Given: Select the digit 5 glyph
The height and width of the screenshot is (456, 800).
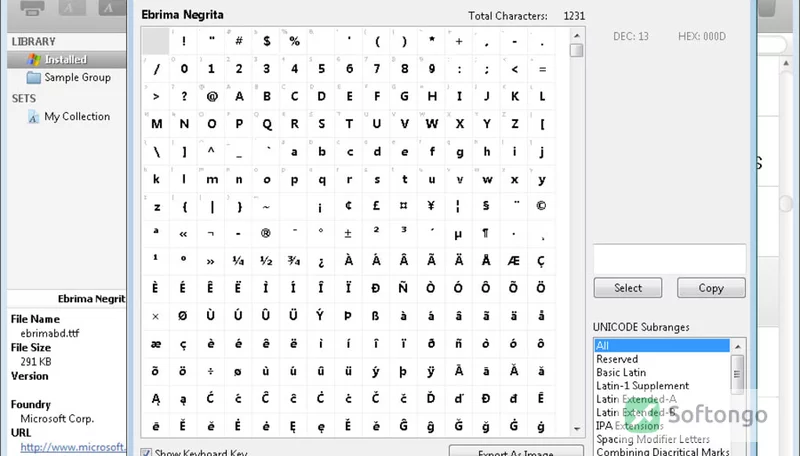Looking at the screenshot, I should pos(321,69).
